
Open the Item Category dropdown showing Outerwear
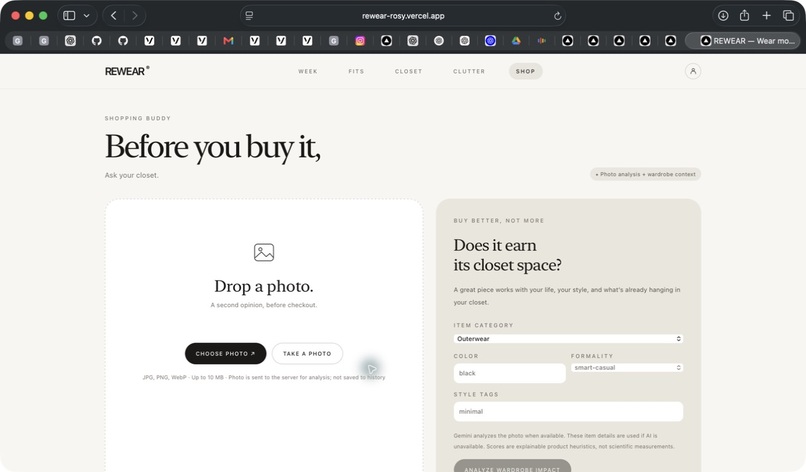point(568,339)
